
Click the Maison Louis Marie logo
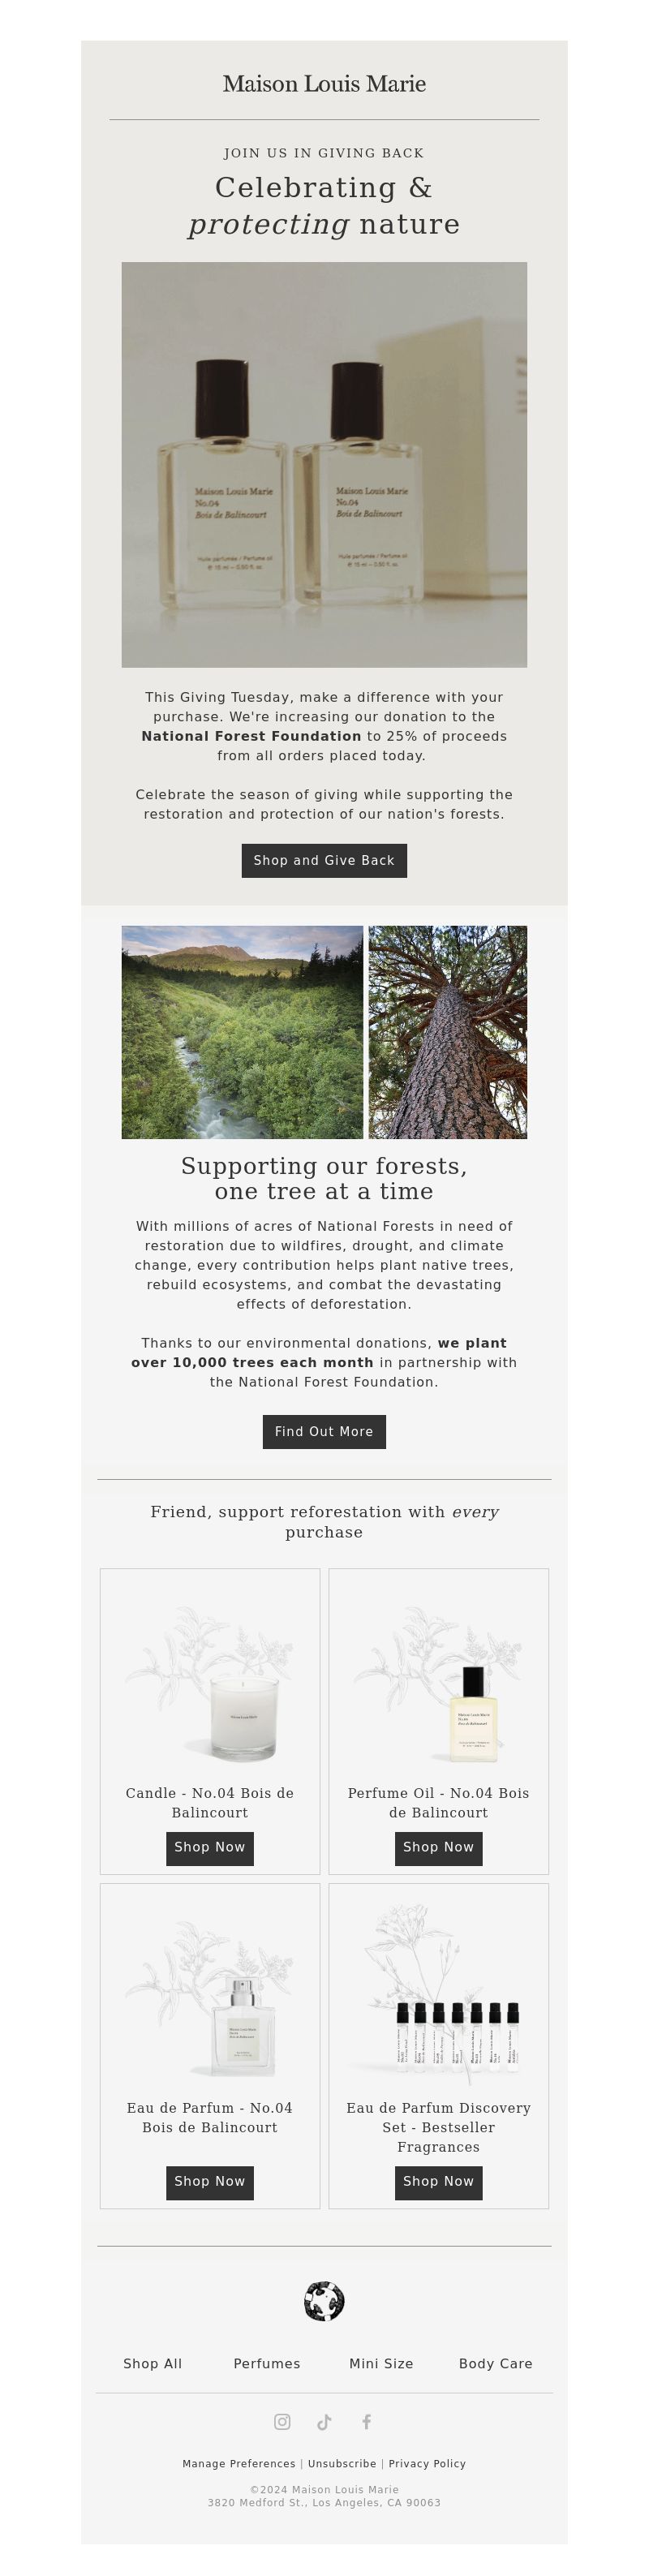click(324, 84)
